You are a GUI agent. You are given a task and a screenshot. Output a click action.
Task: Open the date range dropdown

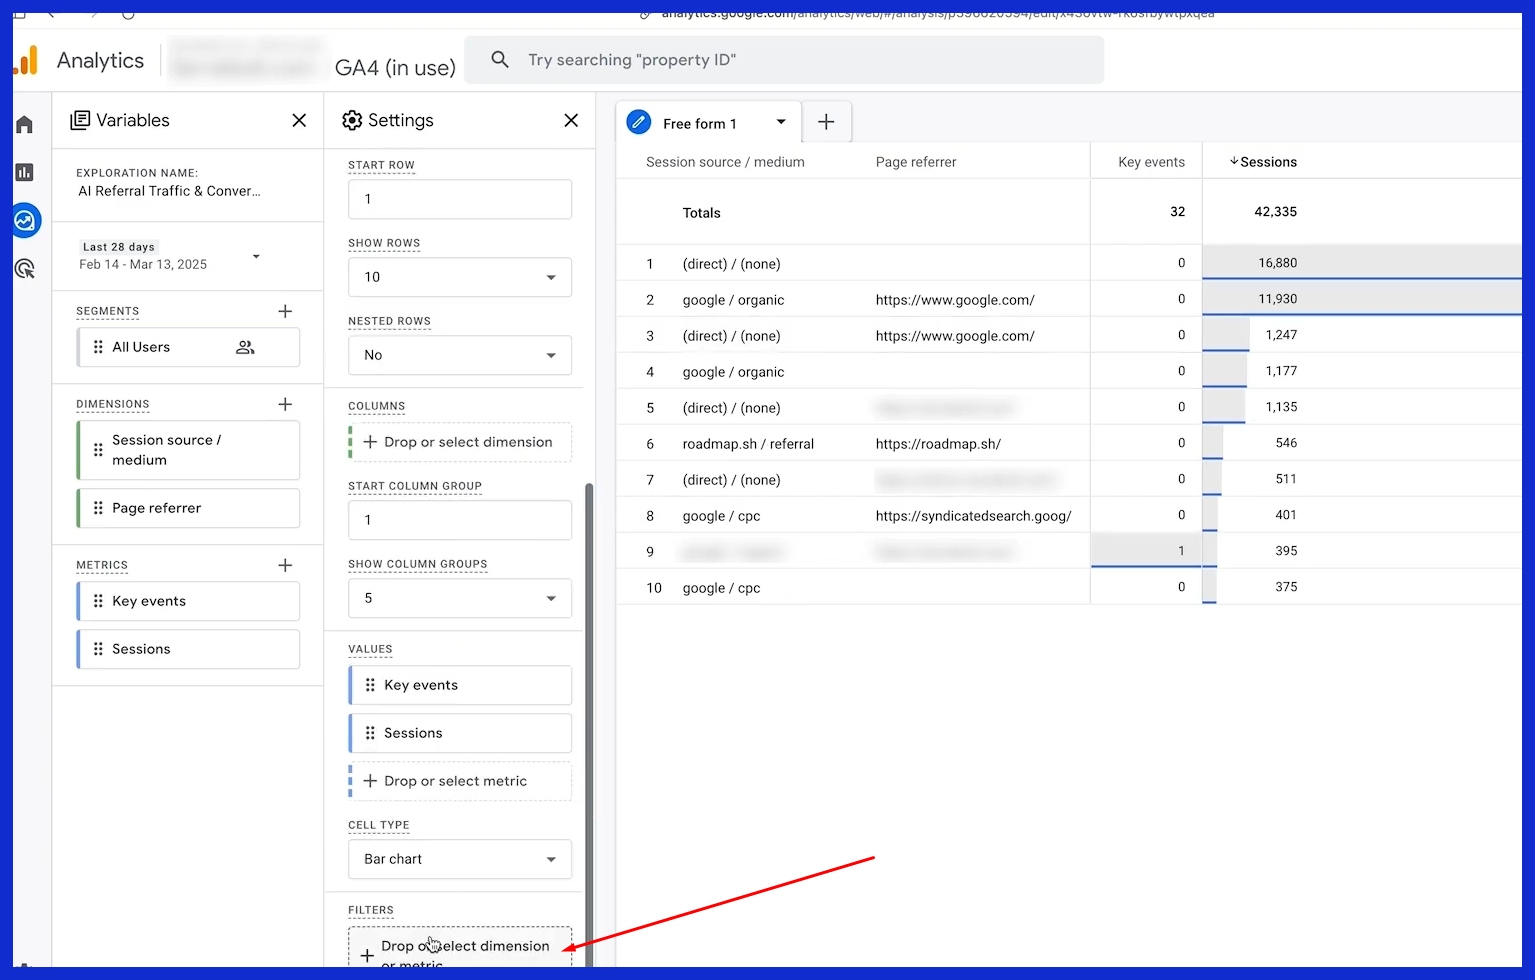point(256,256)
